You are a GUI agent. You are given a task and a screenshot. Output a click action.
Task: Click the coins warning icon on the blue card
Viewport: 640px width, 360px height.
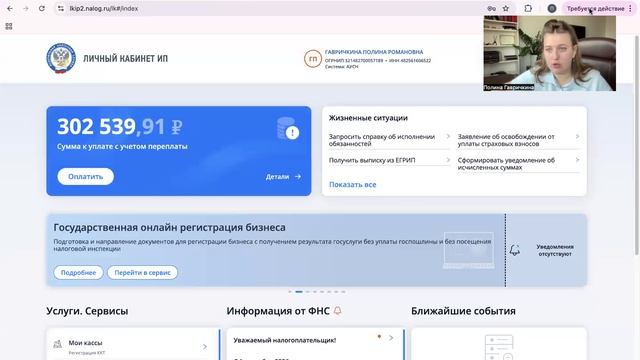(x=288, y=129)
